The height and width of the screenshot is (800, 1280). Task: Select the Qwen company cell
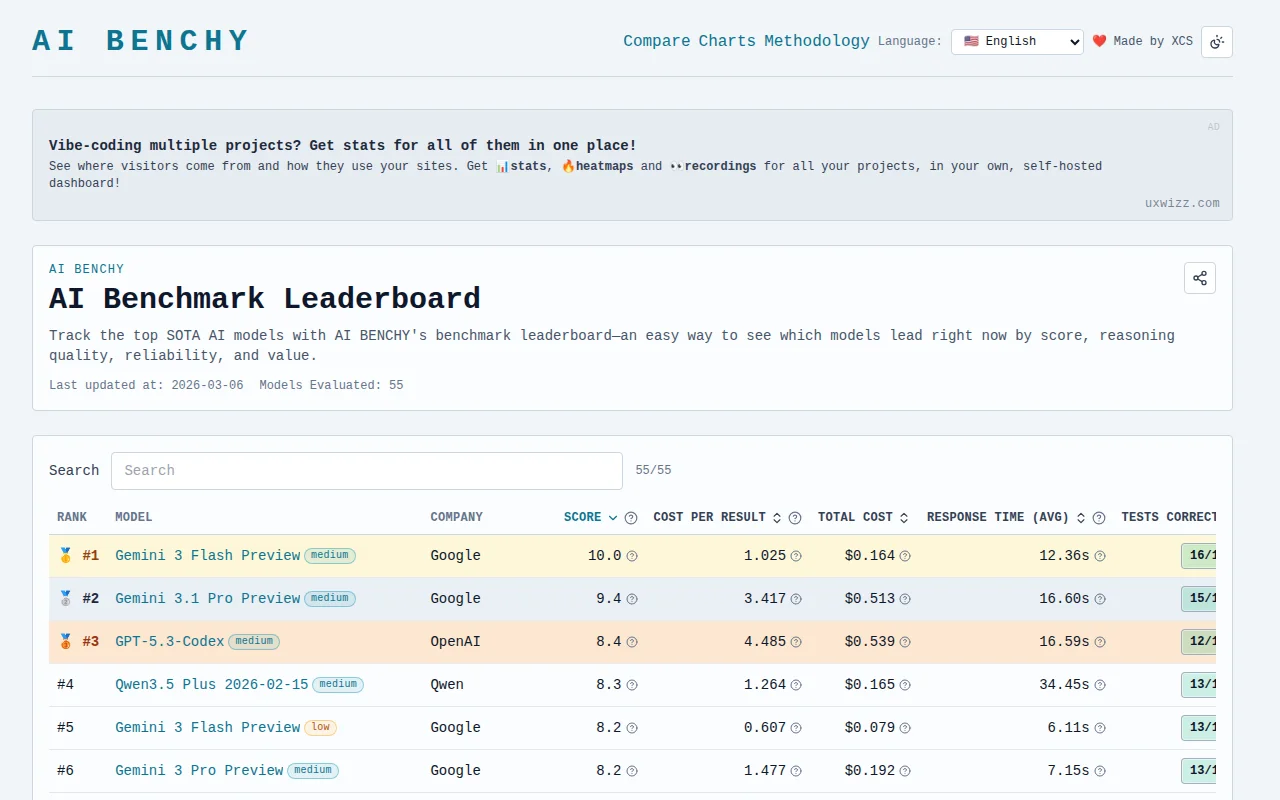448,685
